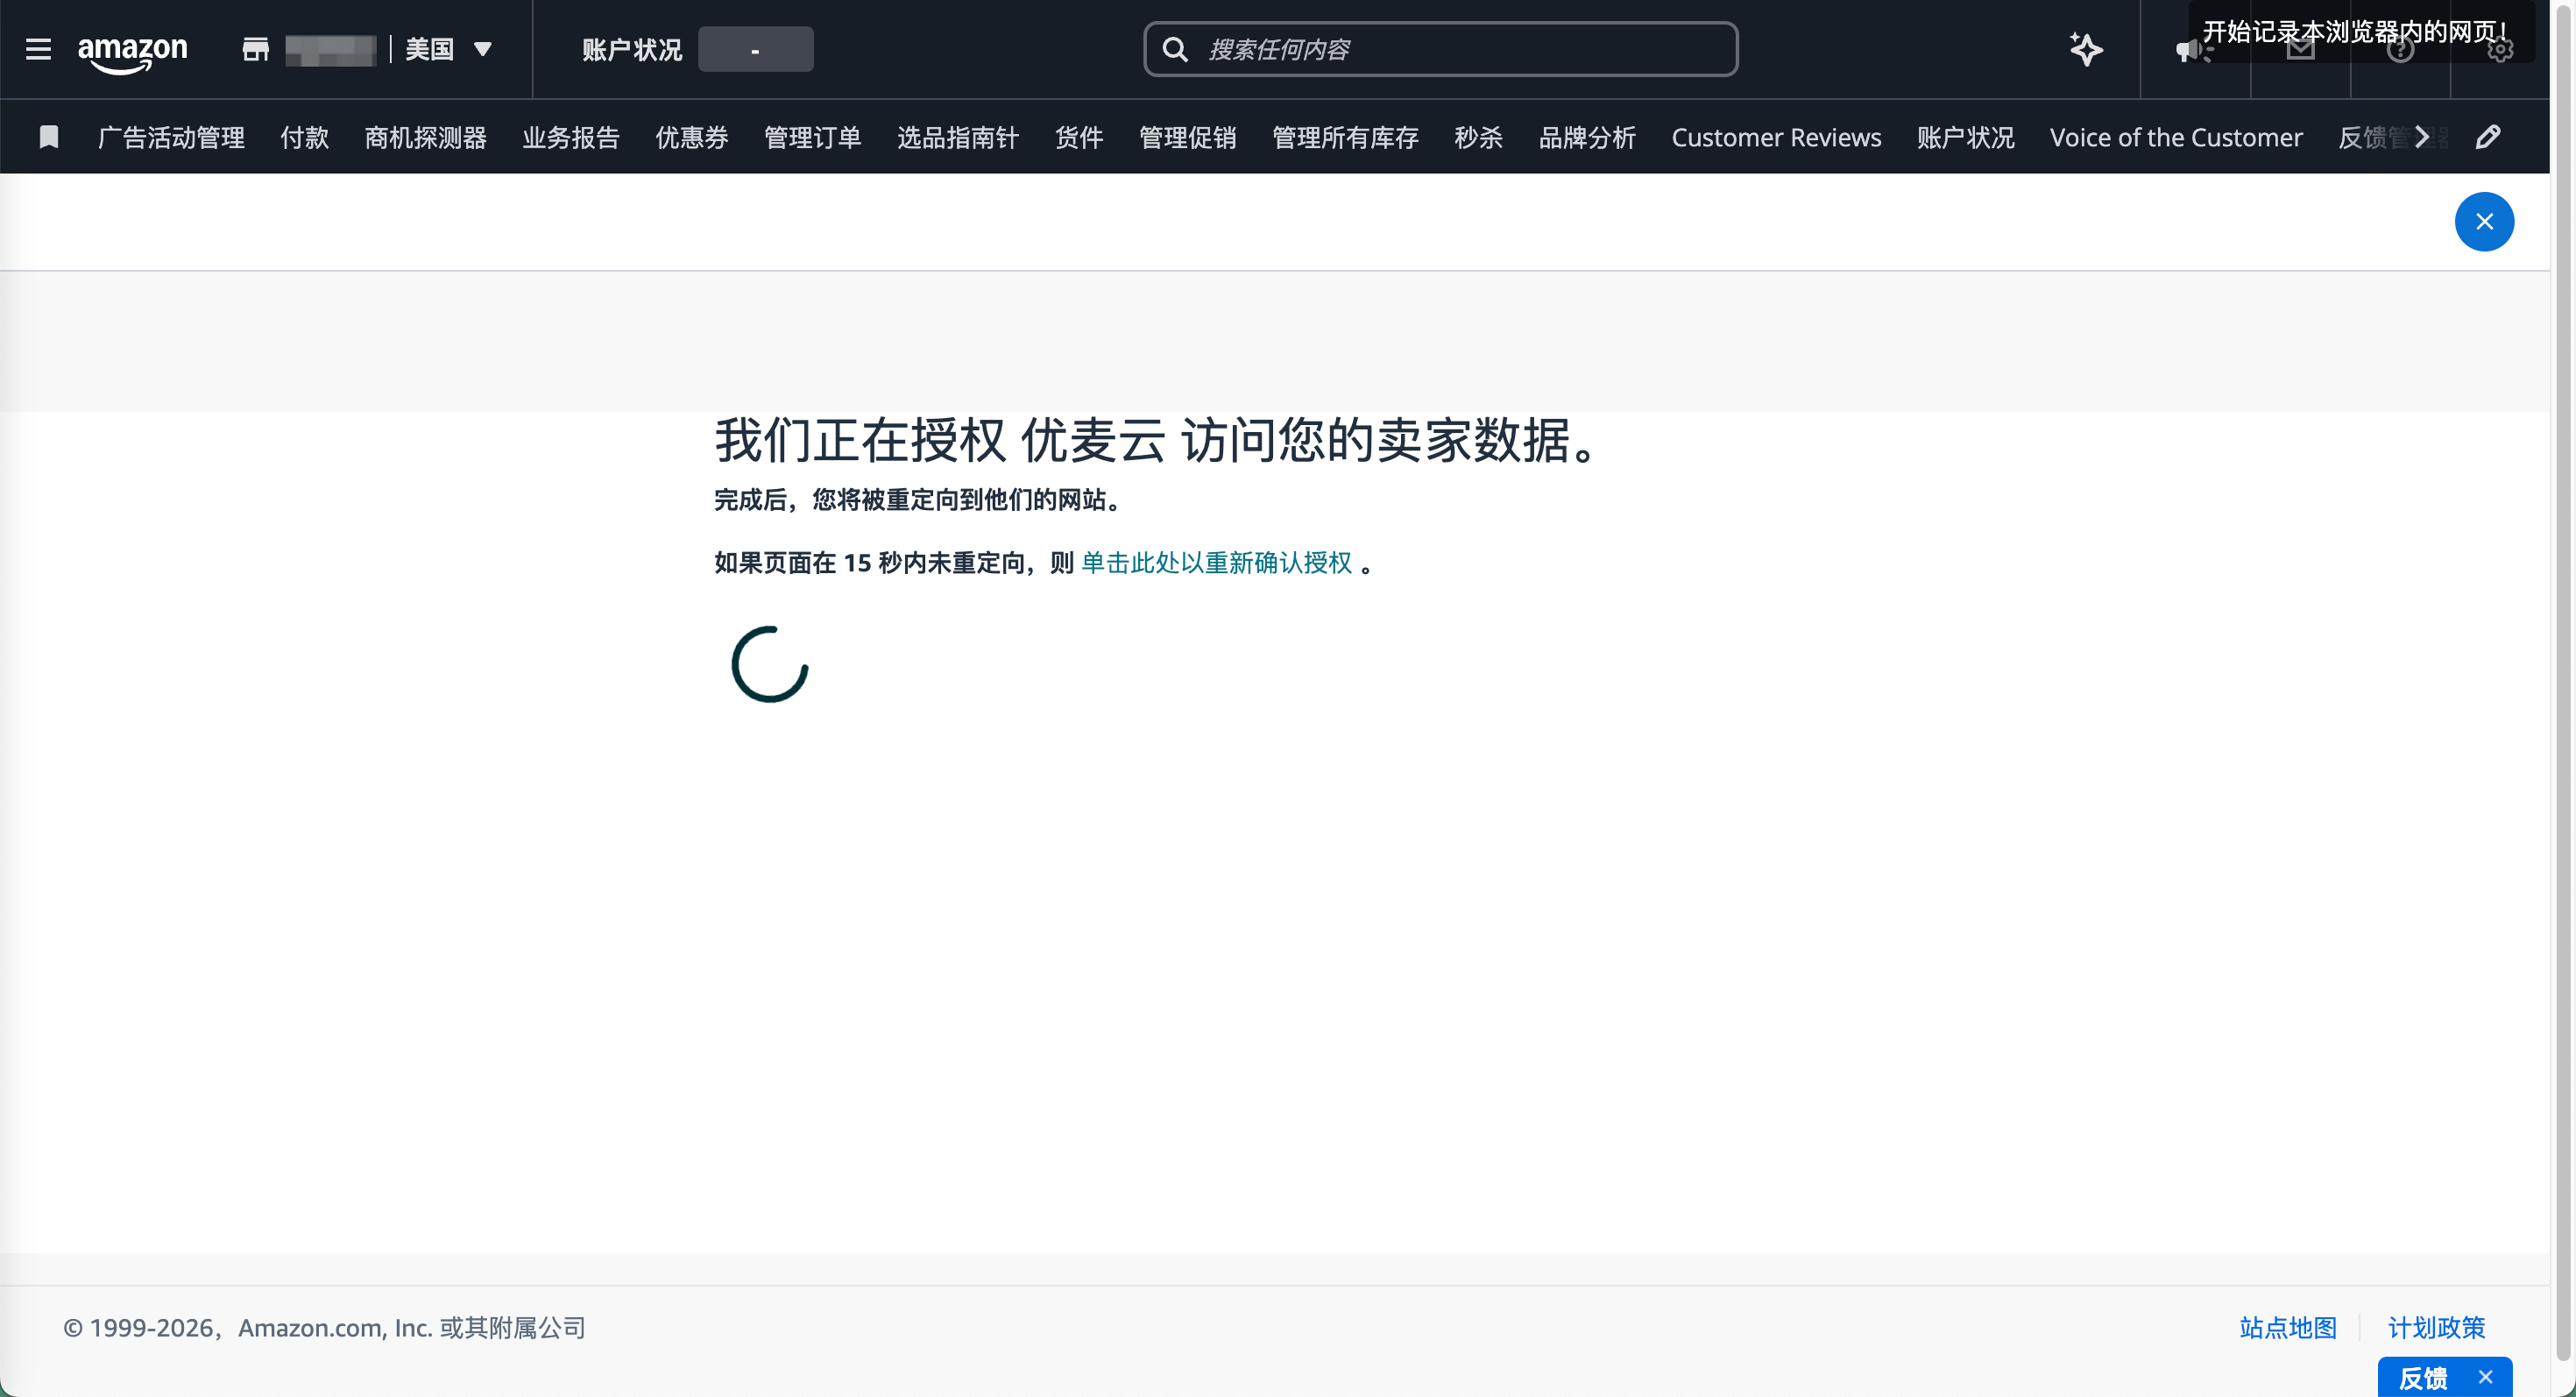Image resolution: width=2576 pixels, height=1397 pixels.
Task: Click the Amazon logo
Action: coord(132,52)
